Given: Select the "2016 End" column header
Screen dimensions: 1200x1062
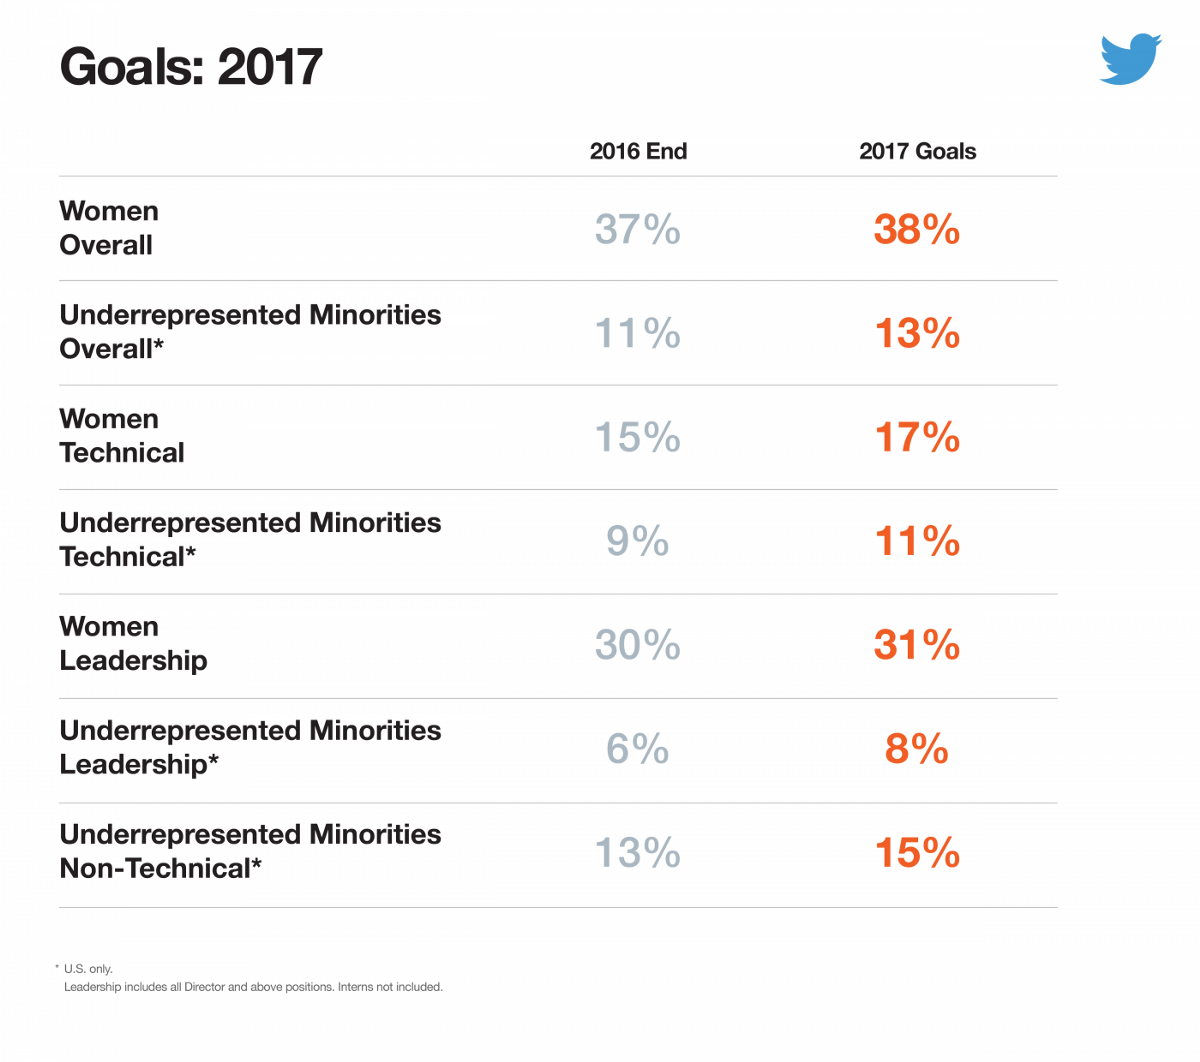Looking at the screenshot, I should tap(638, 151).
